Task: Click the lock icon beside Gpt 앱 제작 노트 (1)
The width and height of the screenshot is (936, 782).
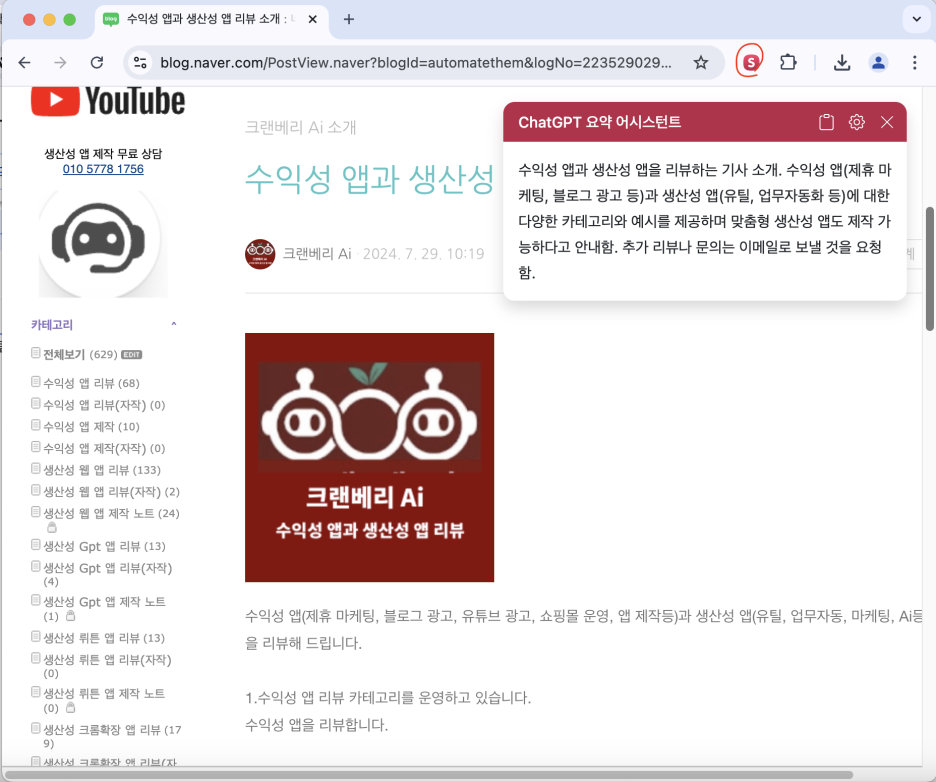Action: tap(70, 615)
